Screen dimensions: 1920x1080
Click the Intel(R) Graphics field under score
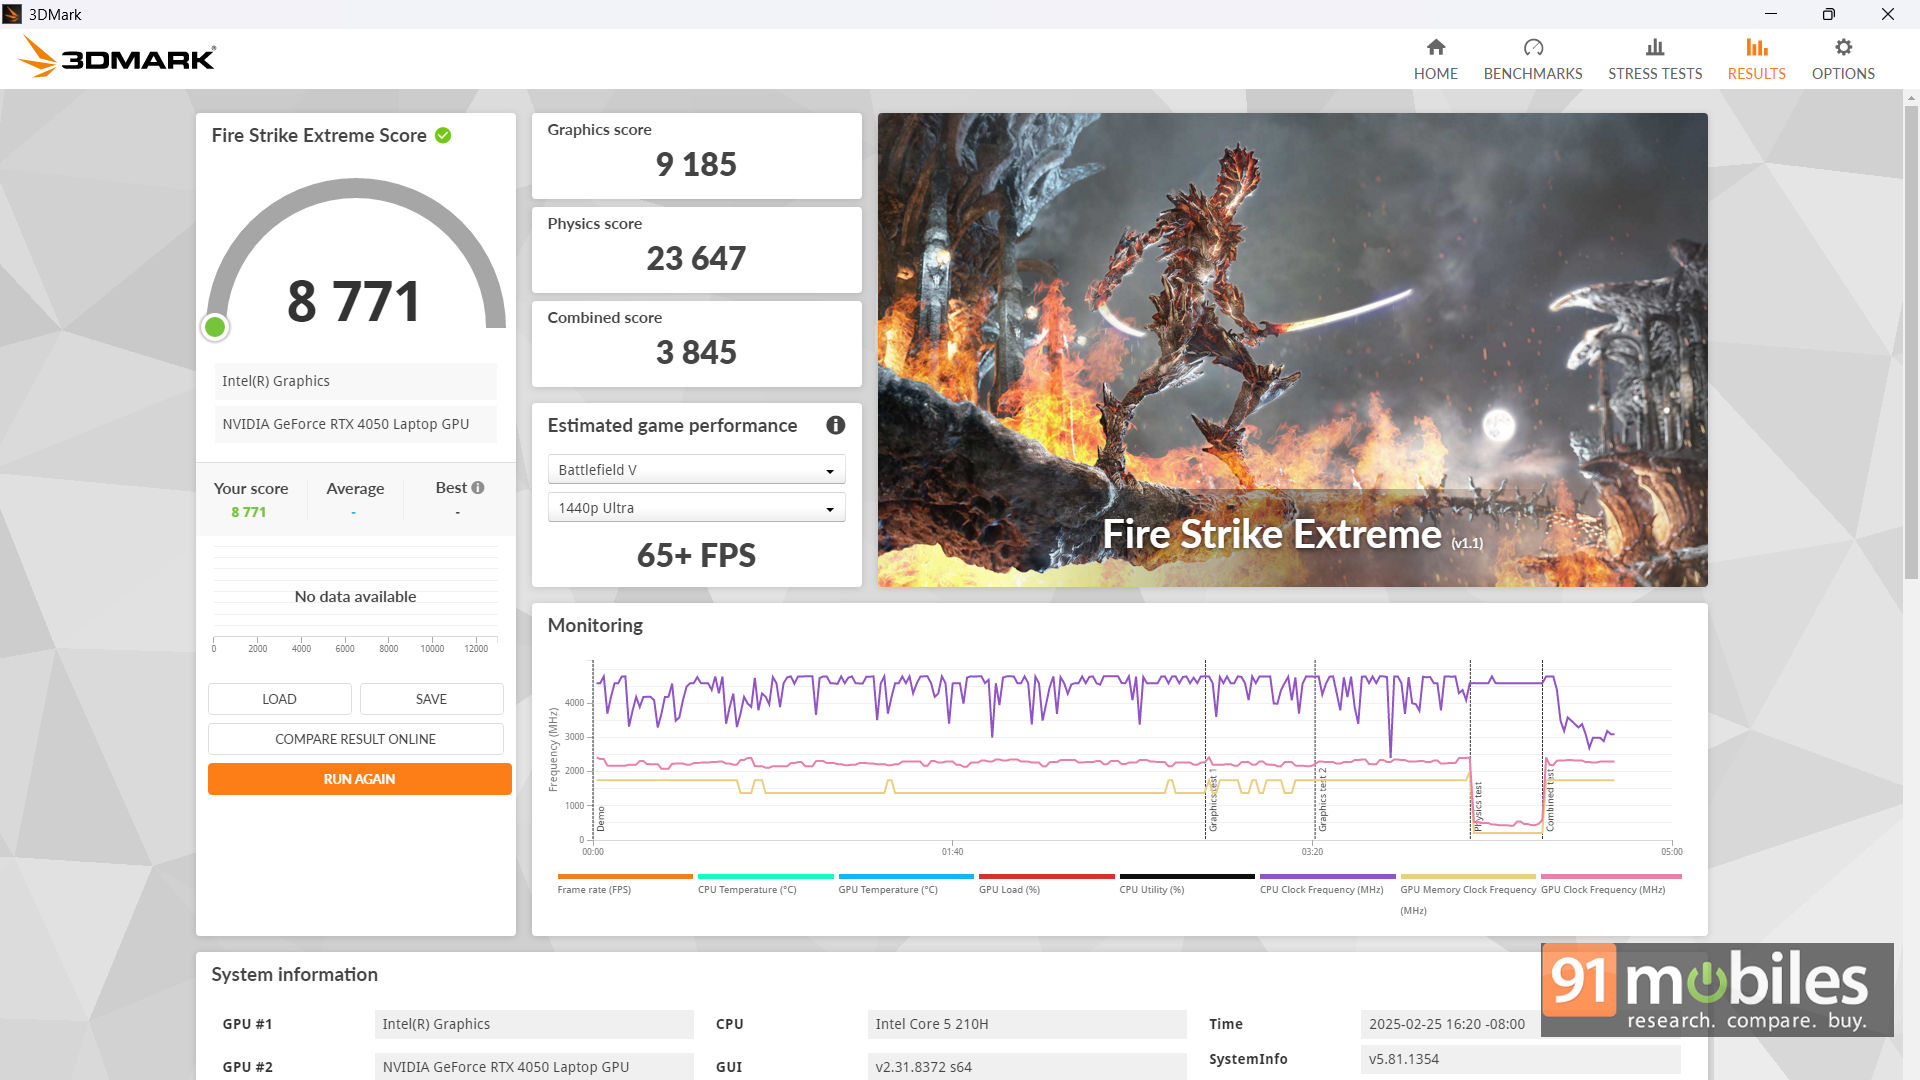point(355,381)
